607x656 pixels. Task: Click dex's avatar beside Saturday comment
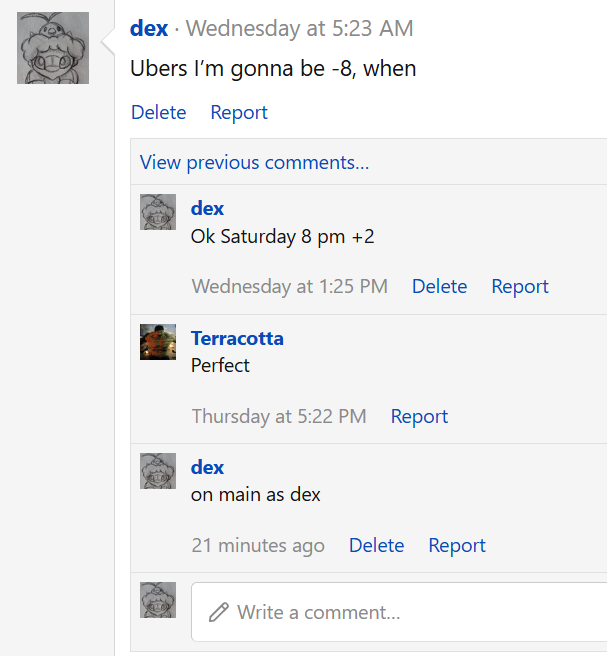tap(158, 212)
